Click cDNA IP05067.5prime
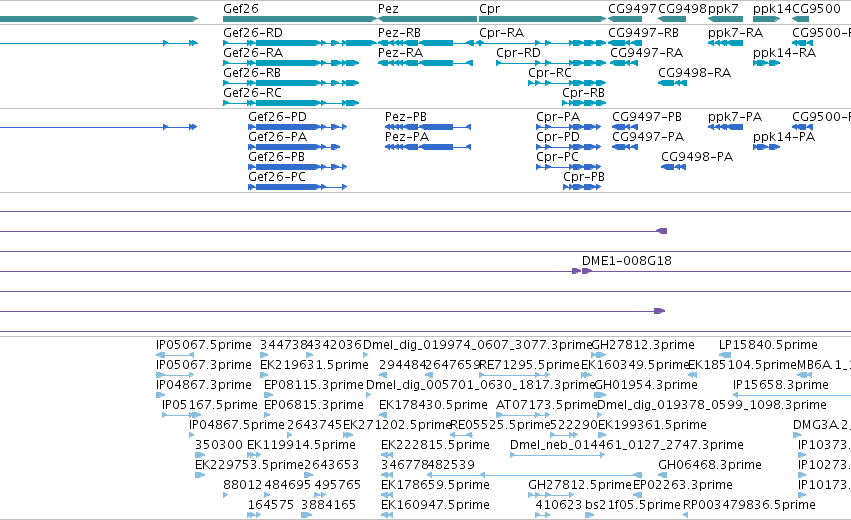Image resolution: width=851 pixels, height=520 pixels. tap(204, 345)
